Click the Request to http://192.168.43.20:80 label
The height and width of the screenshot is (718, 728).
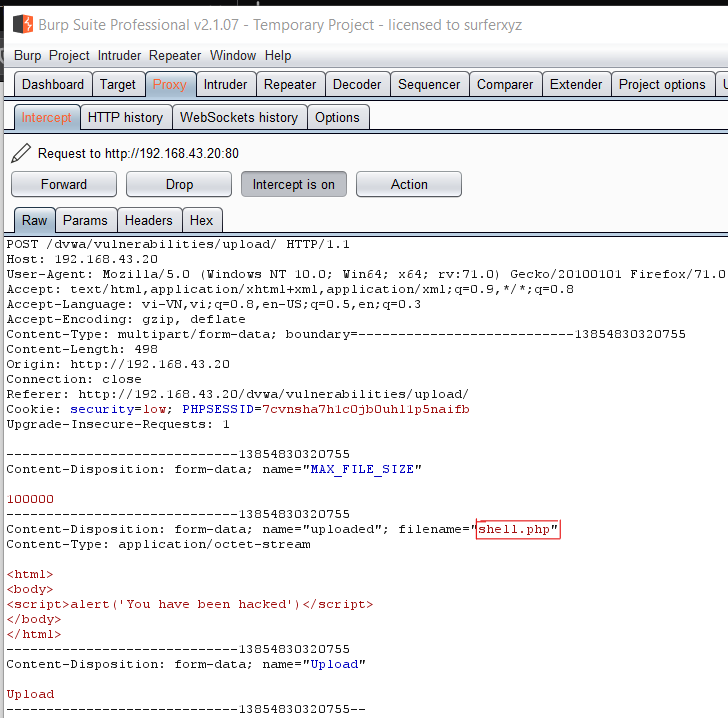coord(138,153)
